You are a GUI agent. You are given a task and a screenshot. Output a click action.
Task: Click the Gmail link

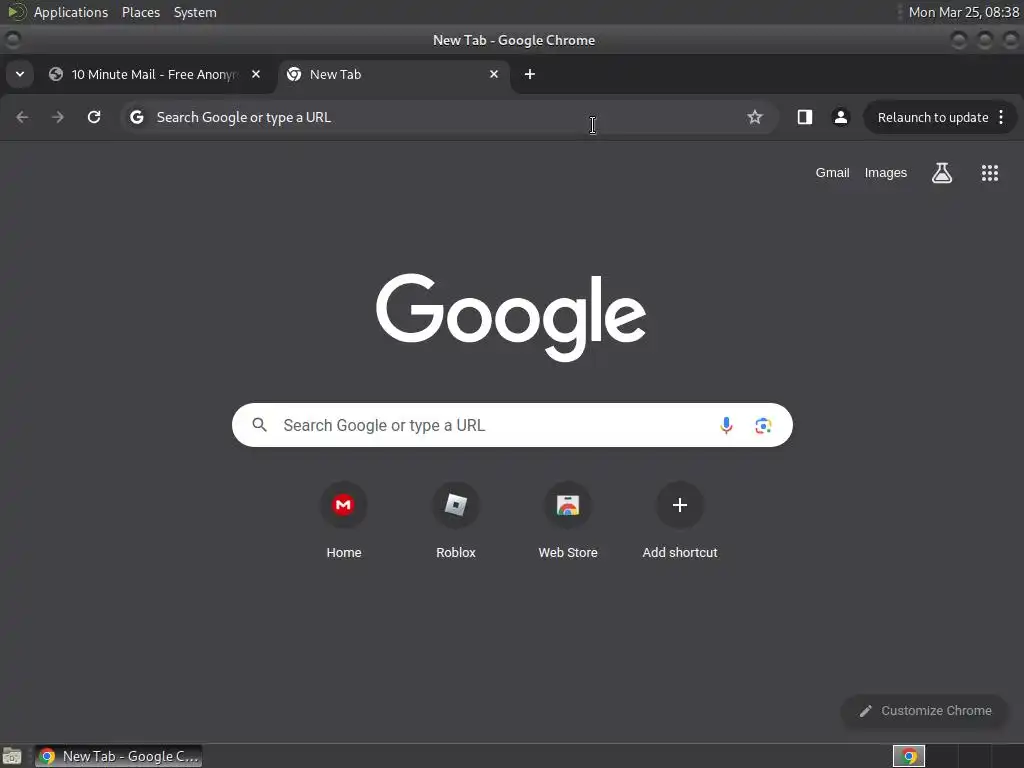(832, 173)
